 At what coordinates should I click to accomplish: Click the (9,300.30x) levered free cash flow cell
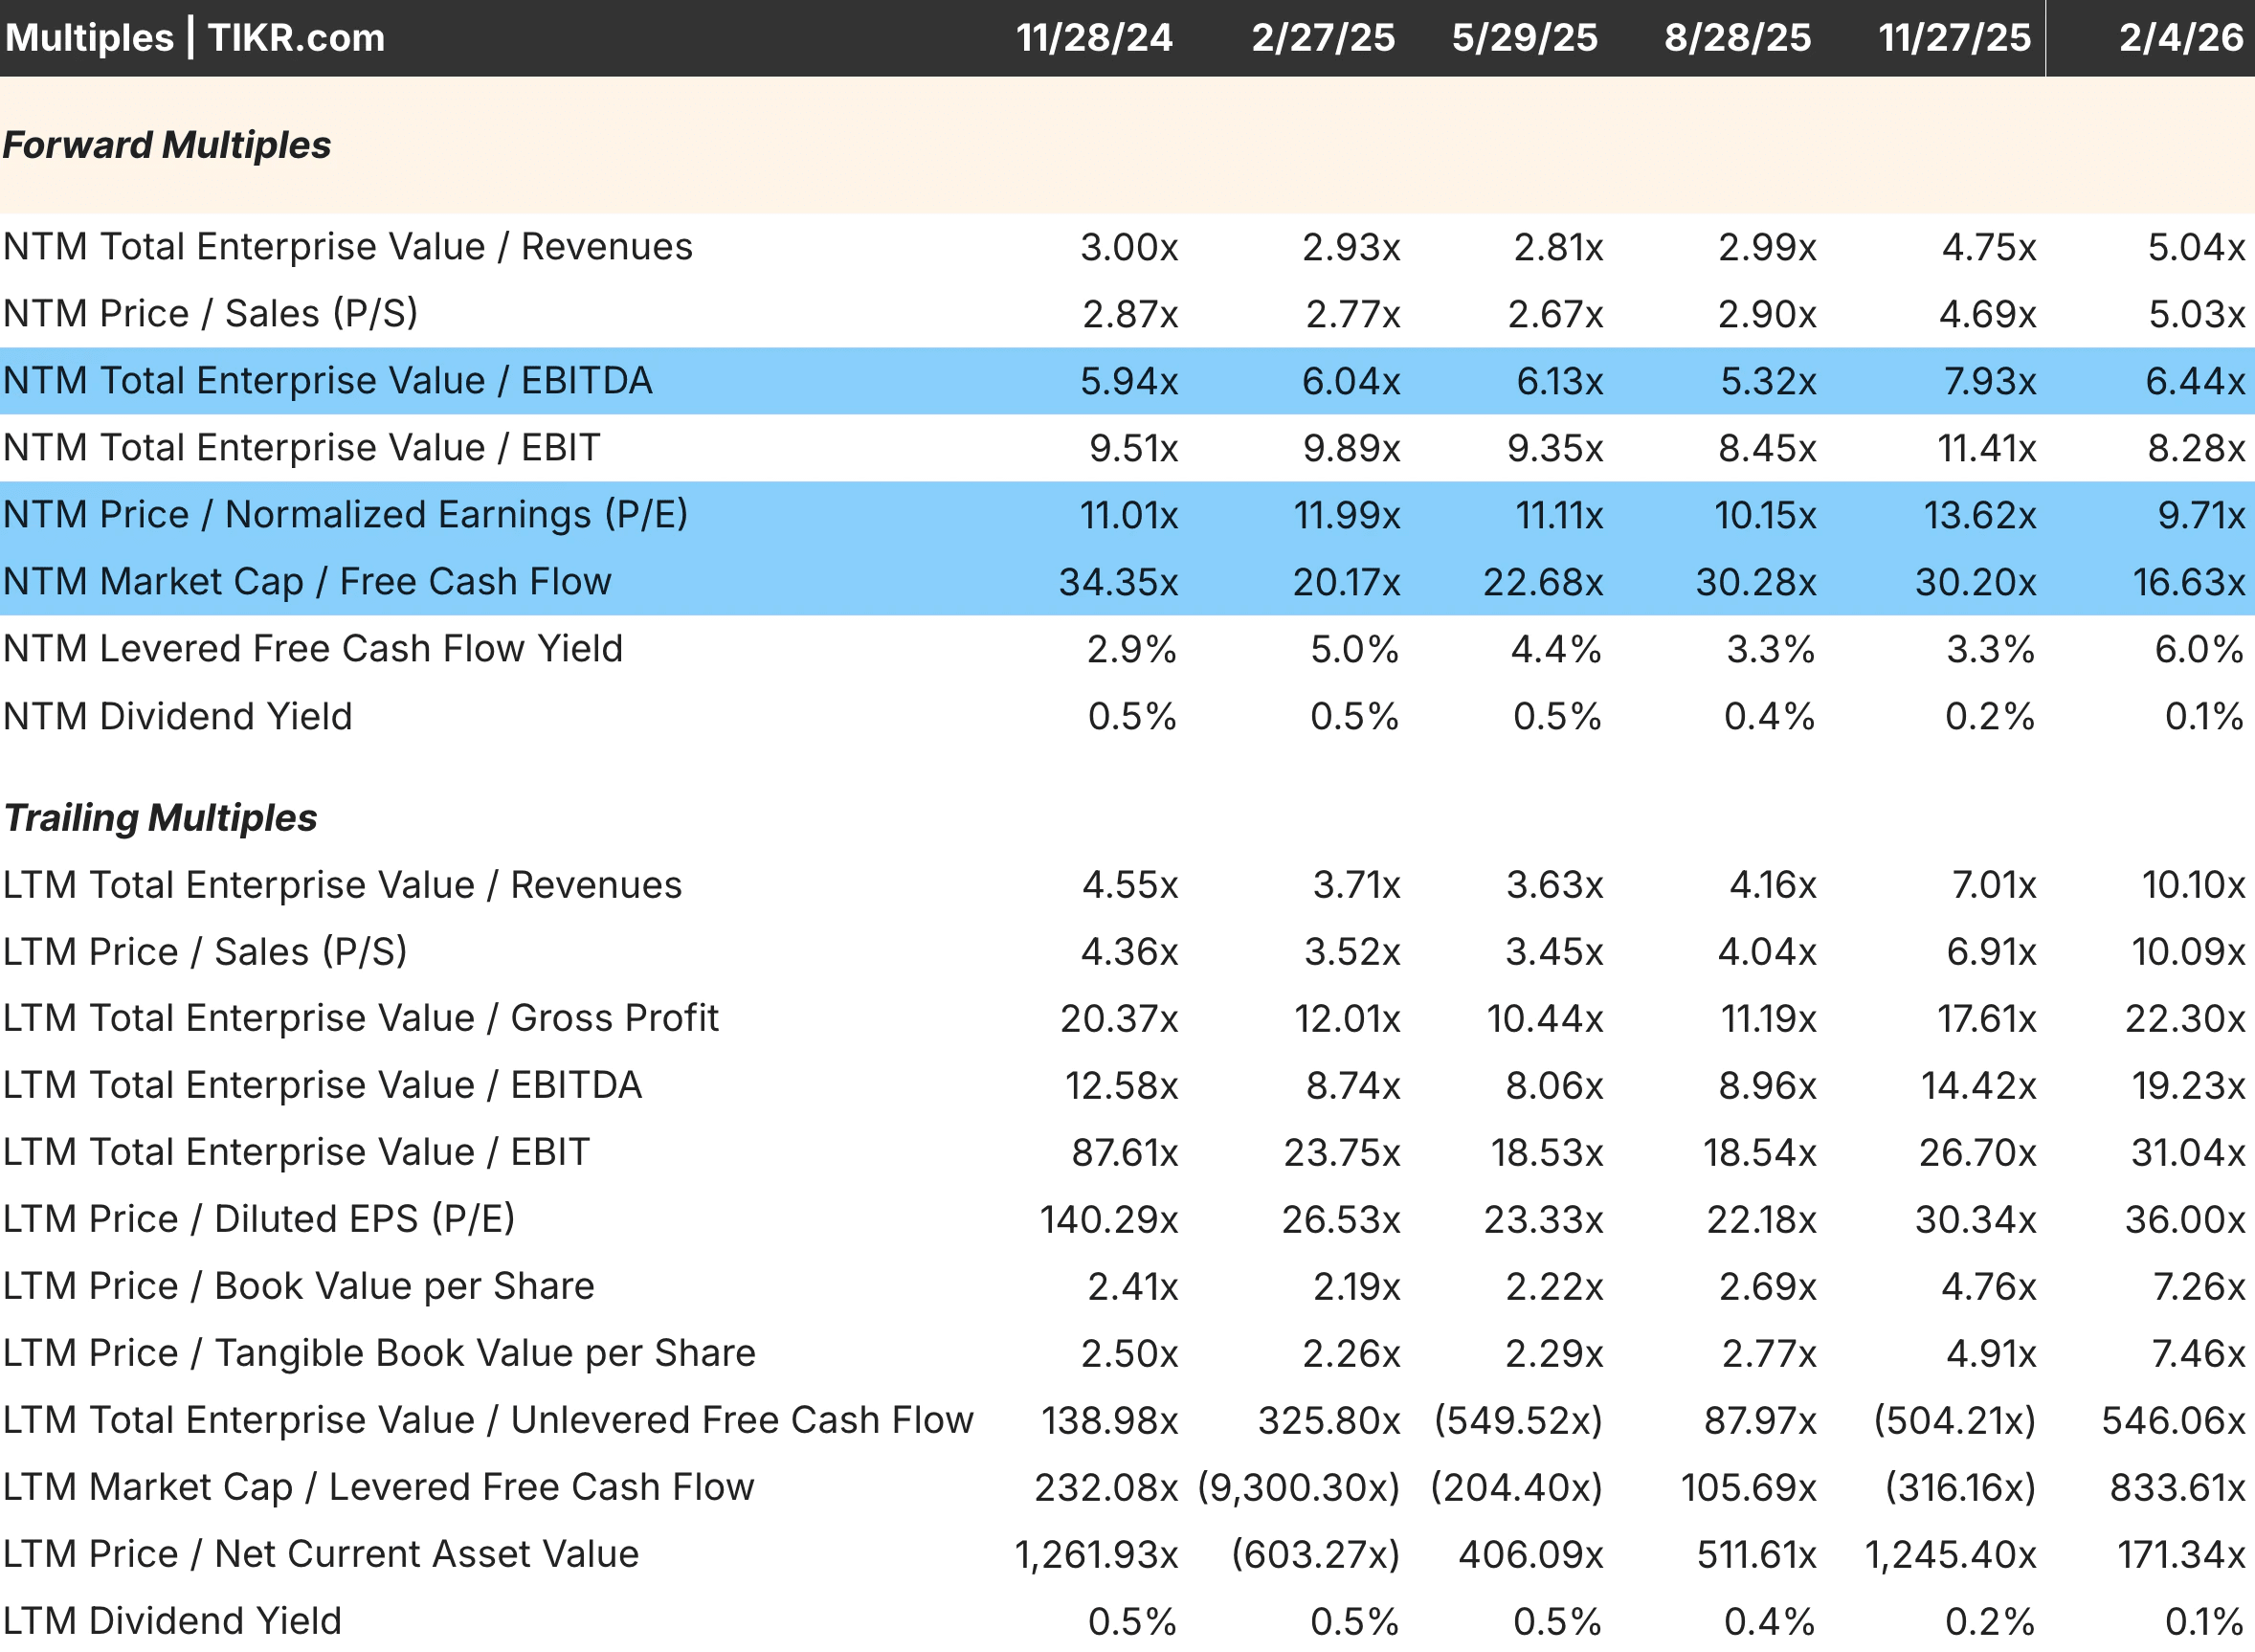tap(1298, 1488)
